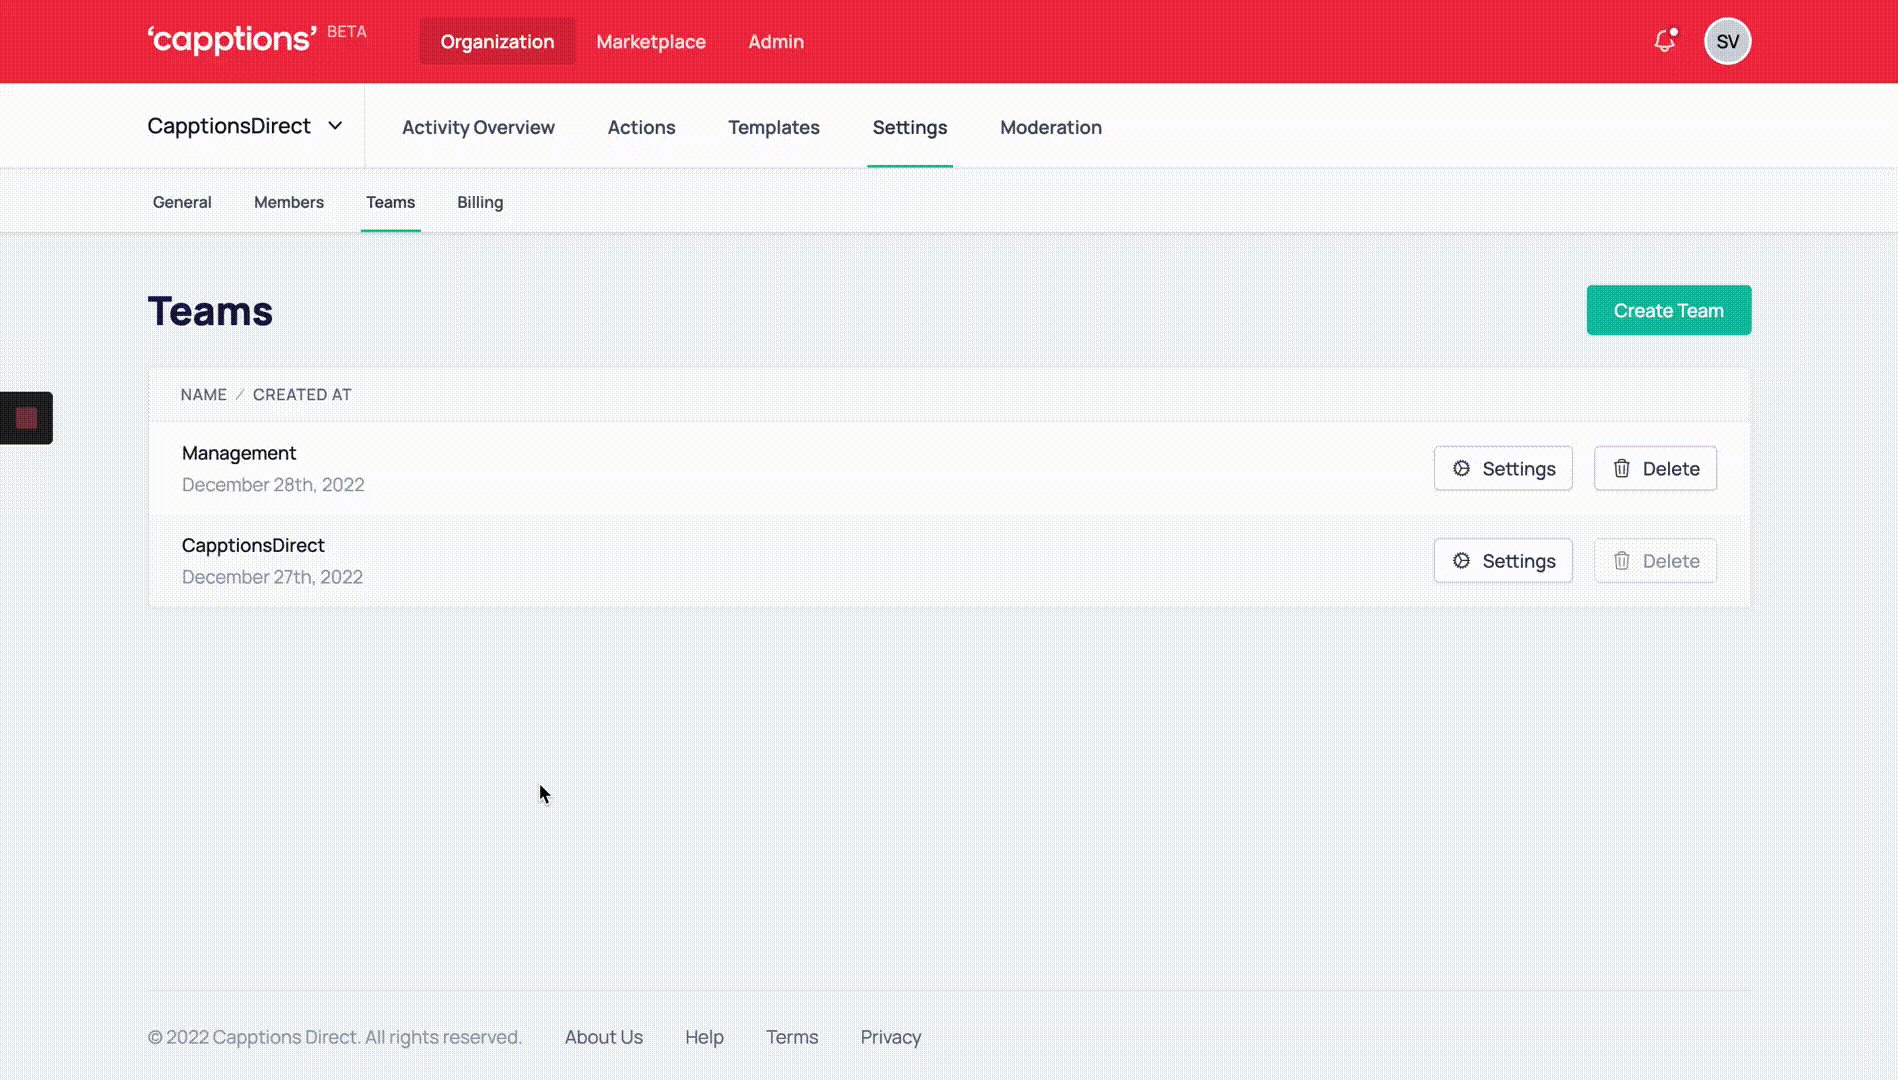Open the About Us footer link
This screenshot has width=1898, height=1080.
click(x=603, y=1037)
